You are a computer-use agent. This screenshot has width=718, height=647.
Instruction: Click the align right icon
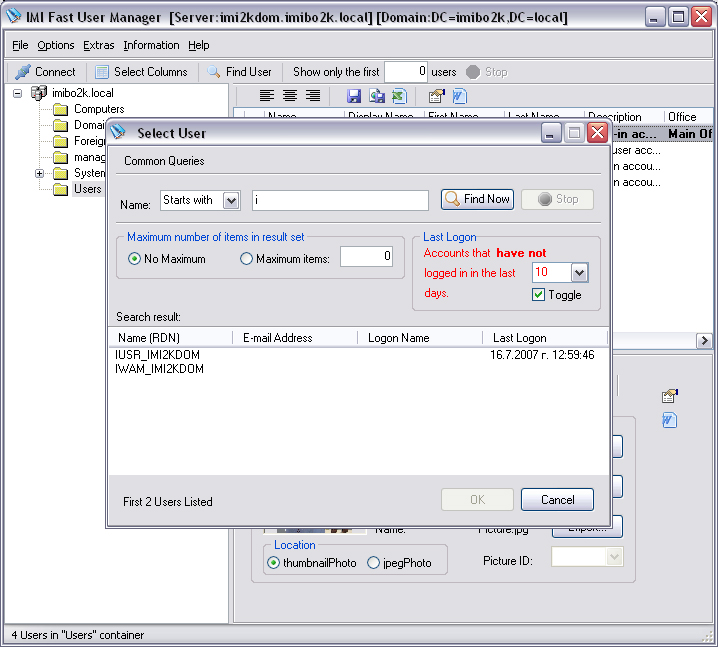click(x=313, y=96)
